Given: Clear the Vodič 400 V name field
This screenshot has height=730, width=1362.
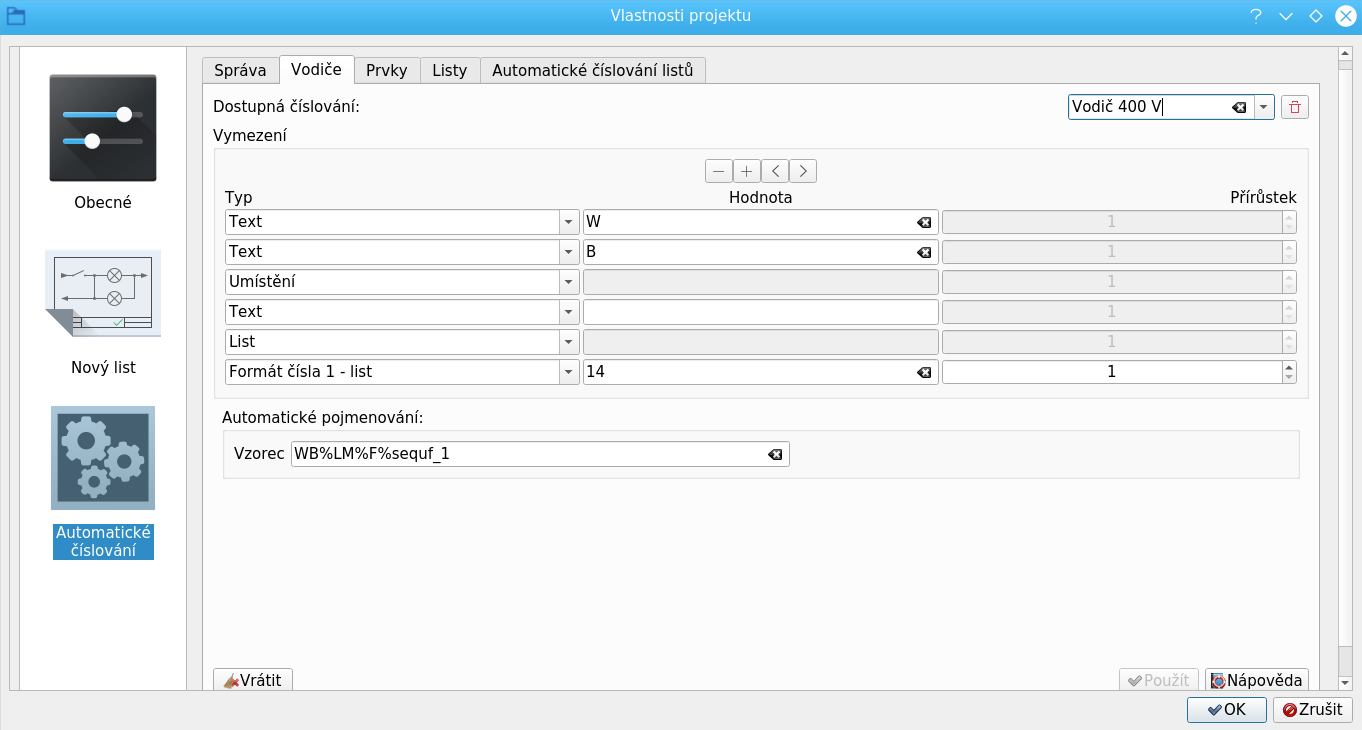Looking at the screenshot, I should (x=1239, y=107).
